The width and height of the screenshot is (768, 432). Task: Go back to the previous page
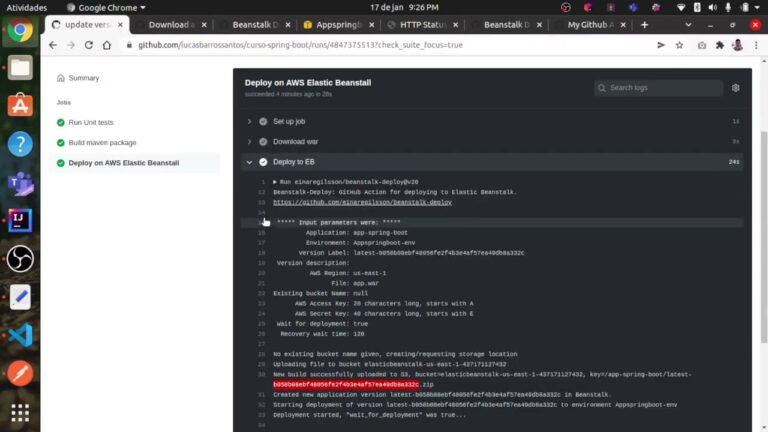click(53, 45)
